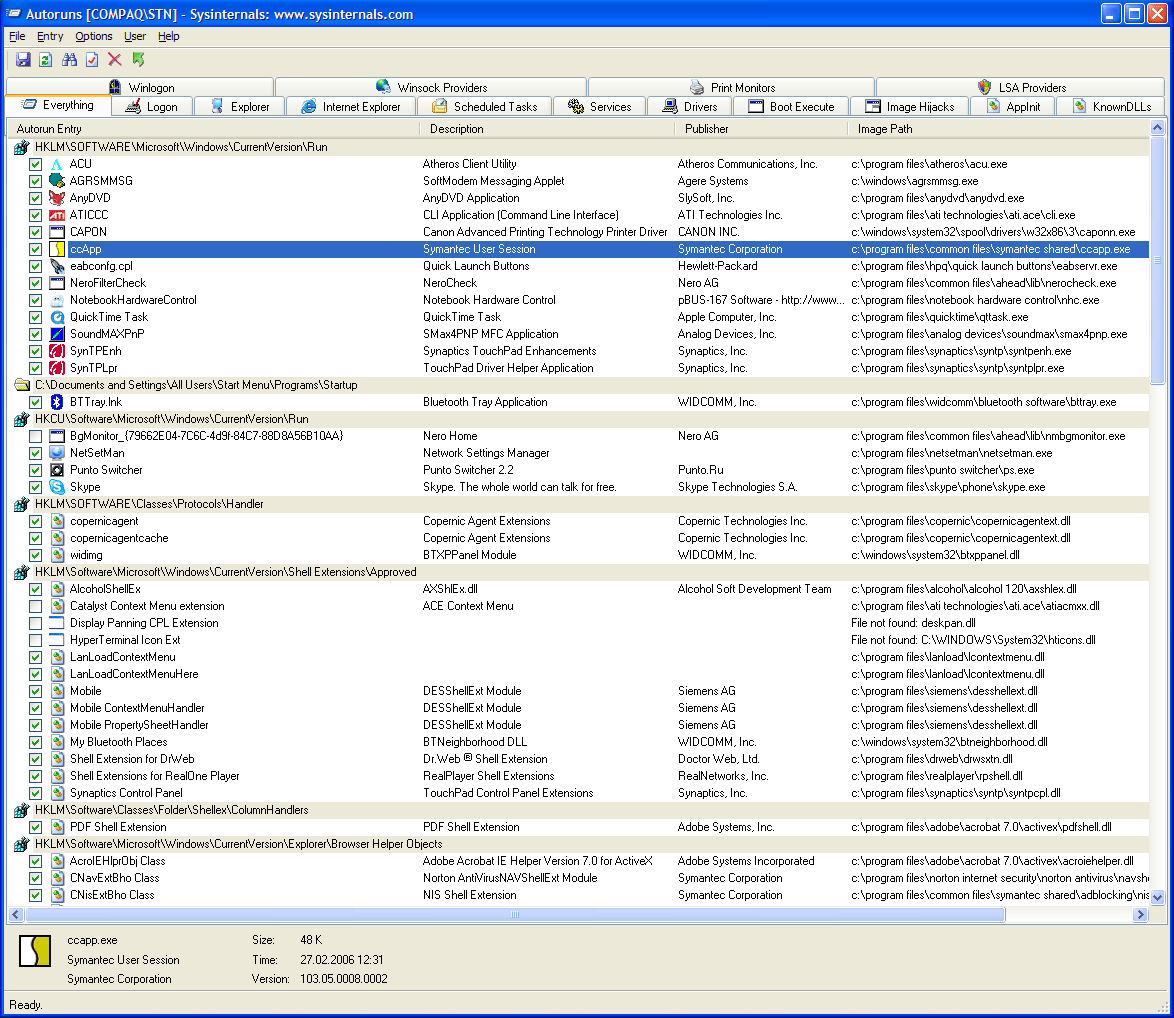Sort by the Description column header
Image resolution: width=1174 pixels, height=1018 pixels.
[547, 129]
